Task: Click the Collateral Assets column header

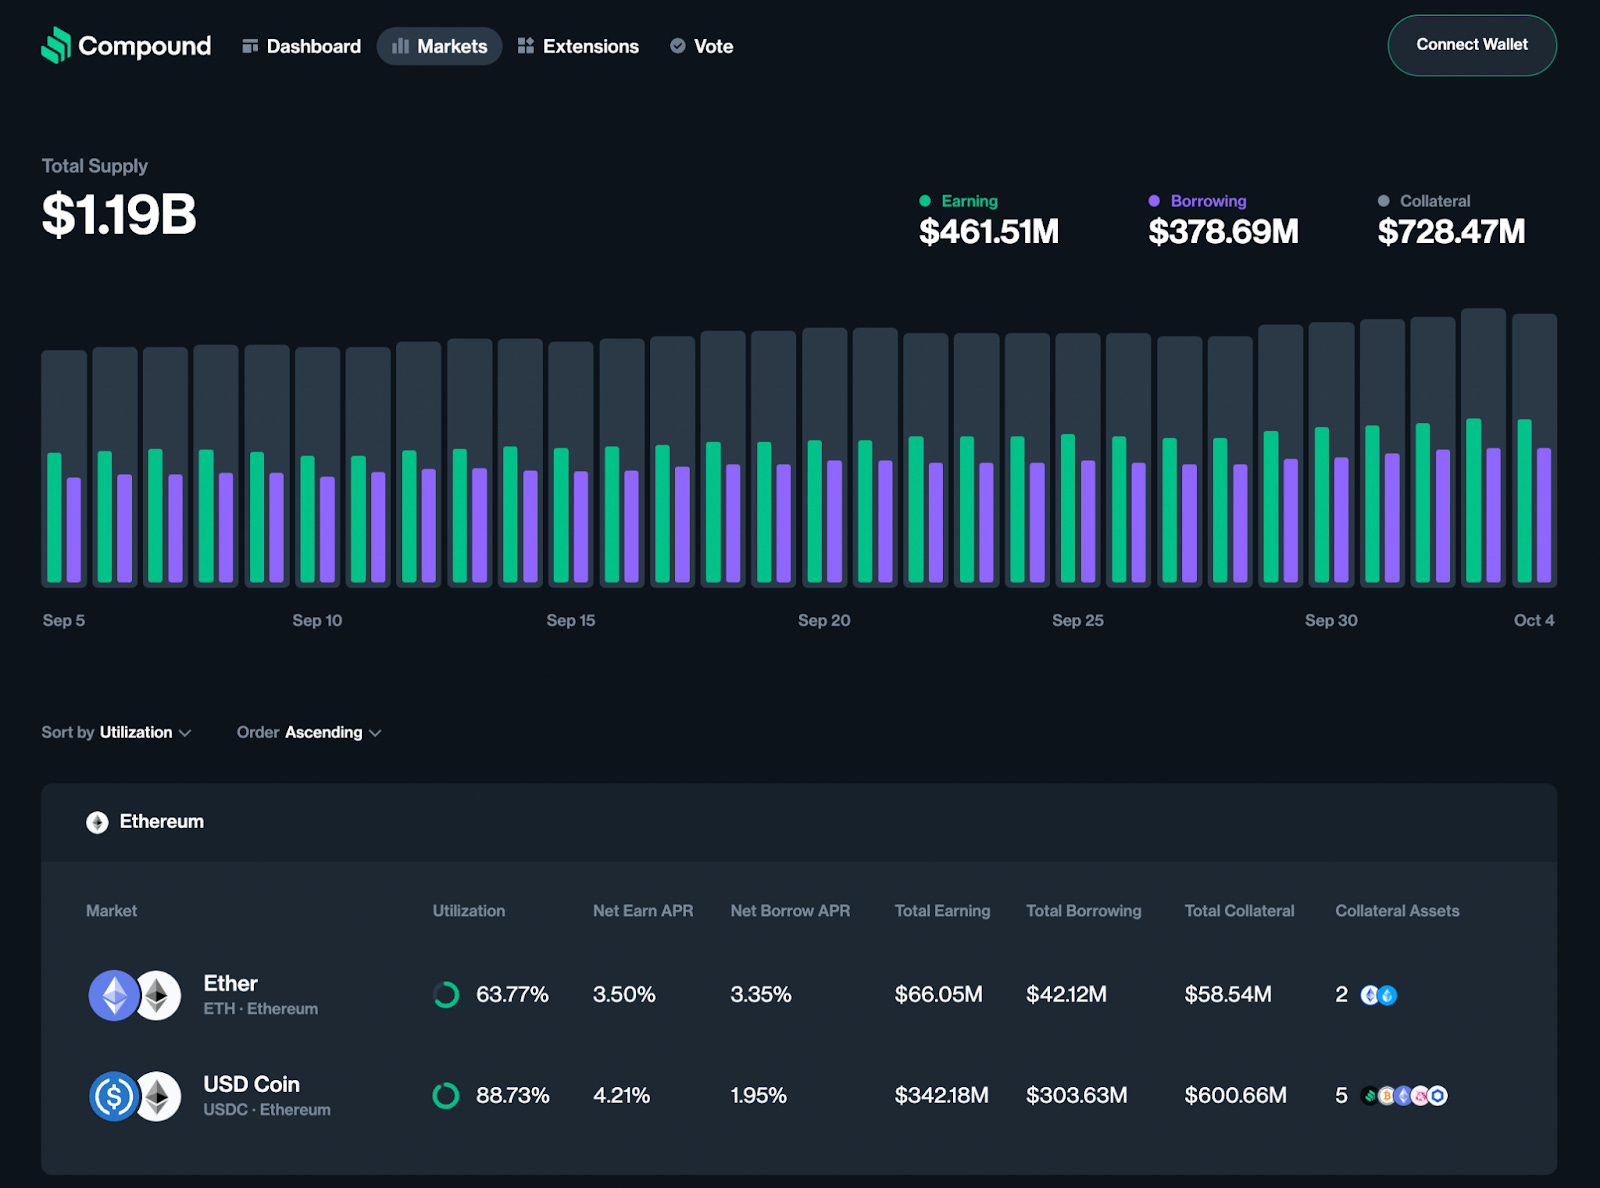Action: 1397,911
